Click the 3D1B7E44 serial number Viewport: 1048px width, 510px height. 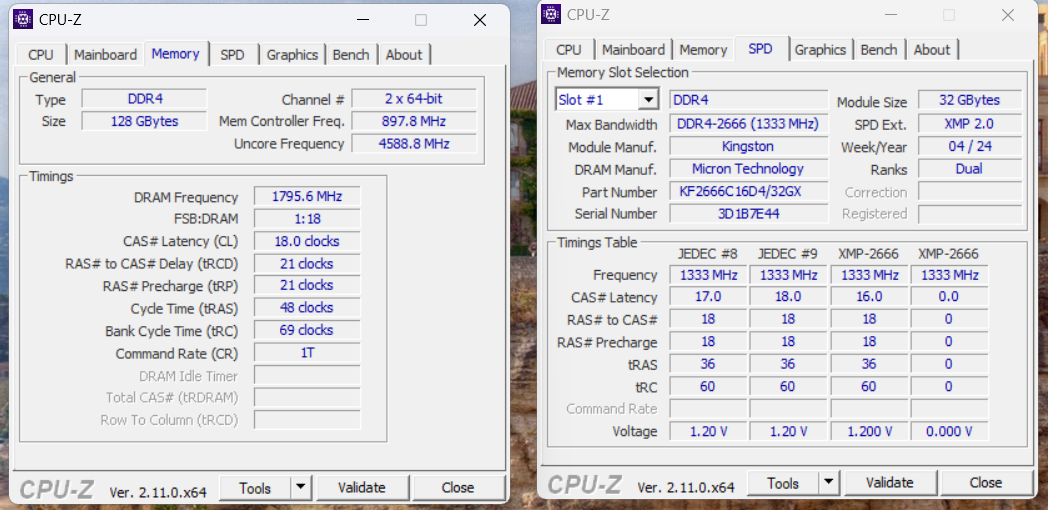[x=749, y=213]
